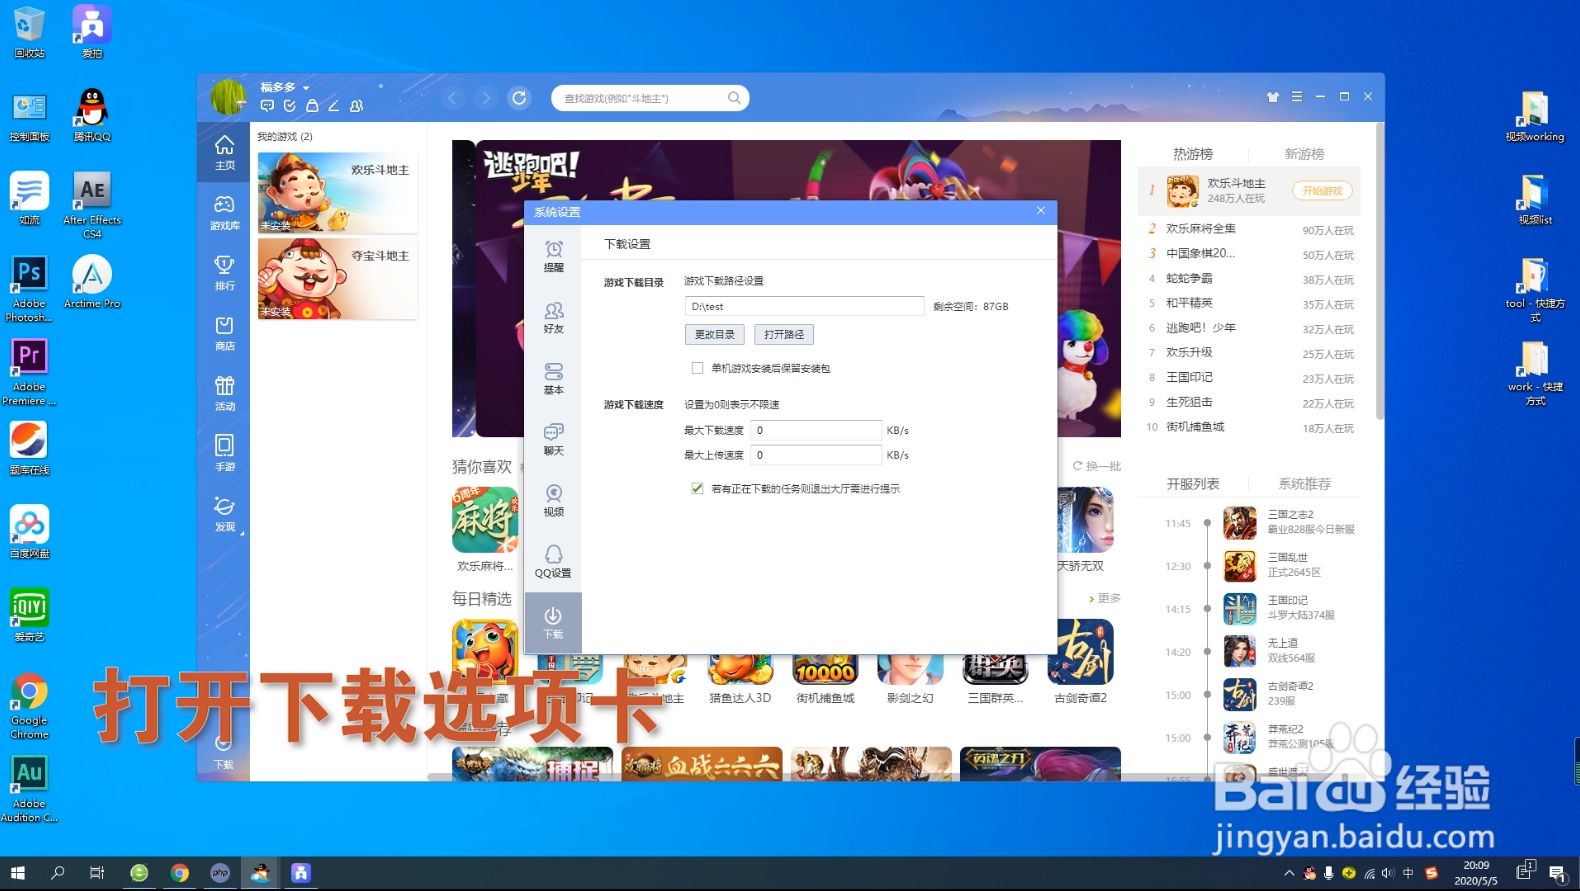
Task: Uncheck the download-task exit prompt checkbox
Action: click(697, 488)
